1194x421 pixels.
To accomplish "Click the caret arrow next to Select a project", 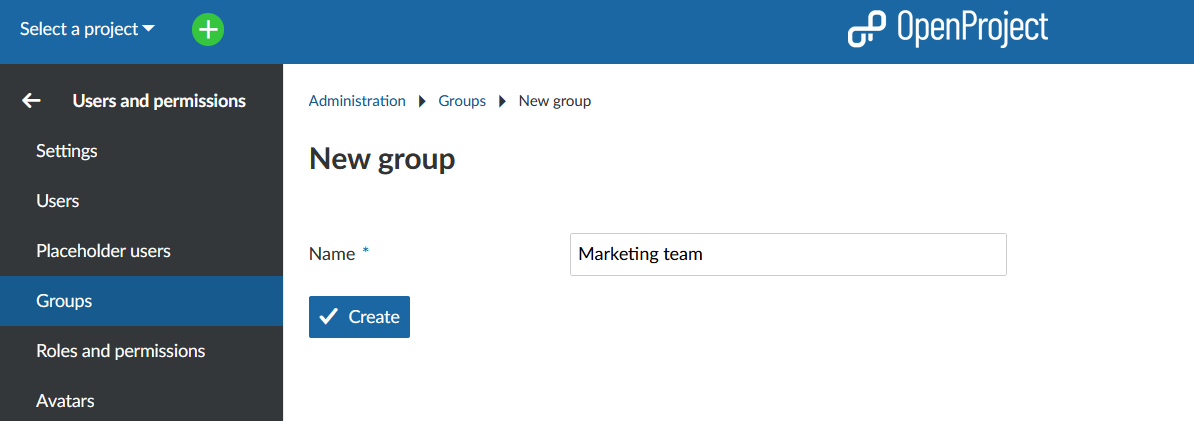I will point(149,29).
